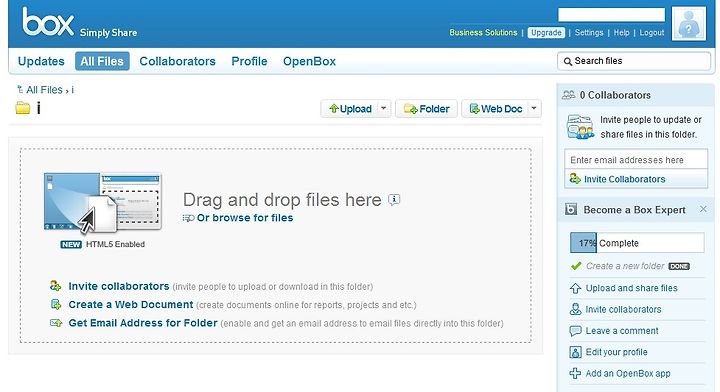Image resolution: width=720 pixels, height=392 pixels.
Task: Click the HTML5 Enabled label
Action: pyautogui.click(x=115, y=244)
